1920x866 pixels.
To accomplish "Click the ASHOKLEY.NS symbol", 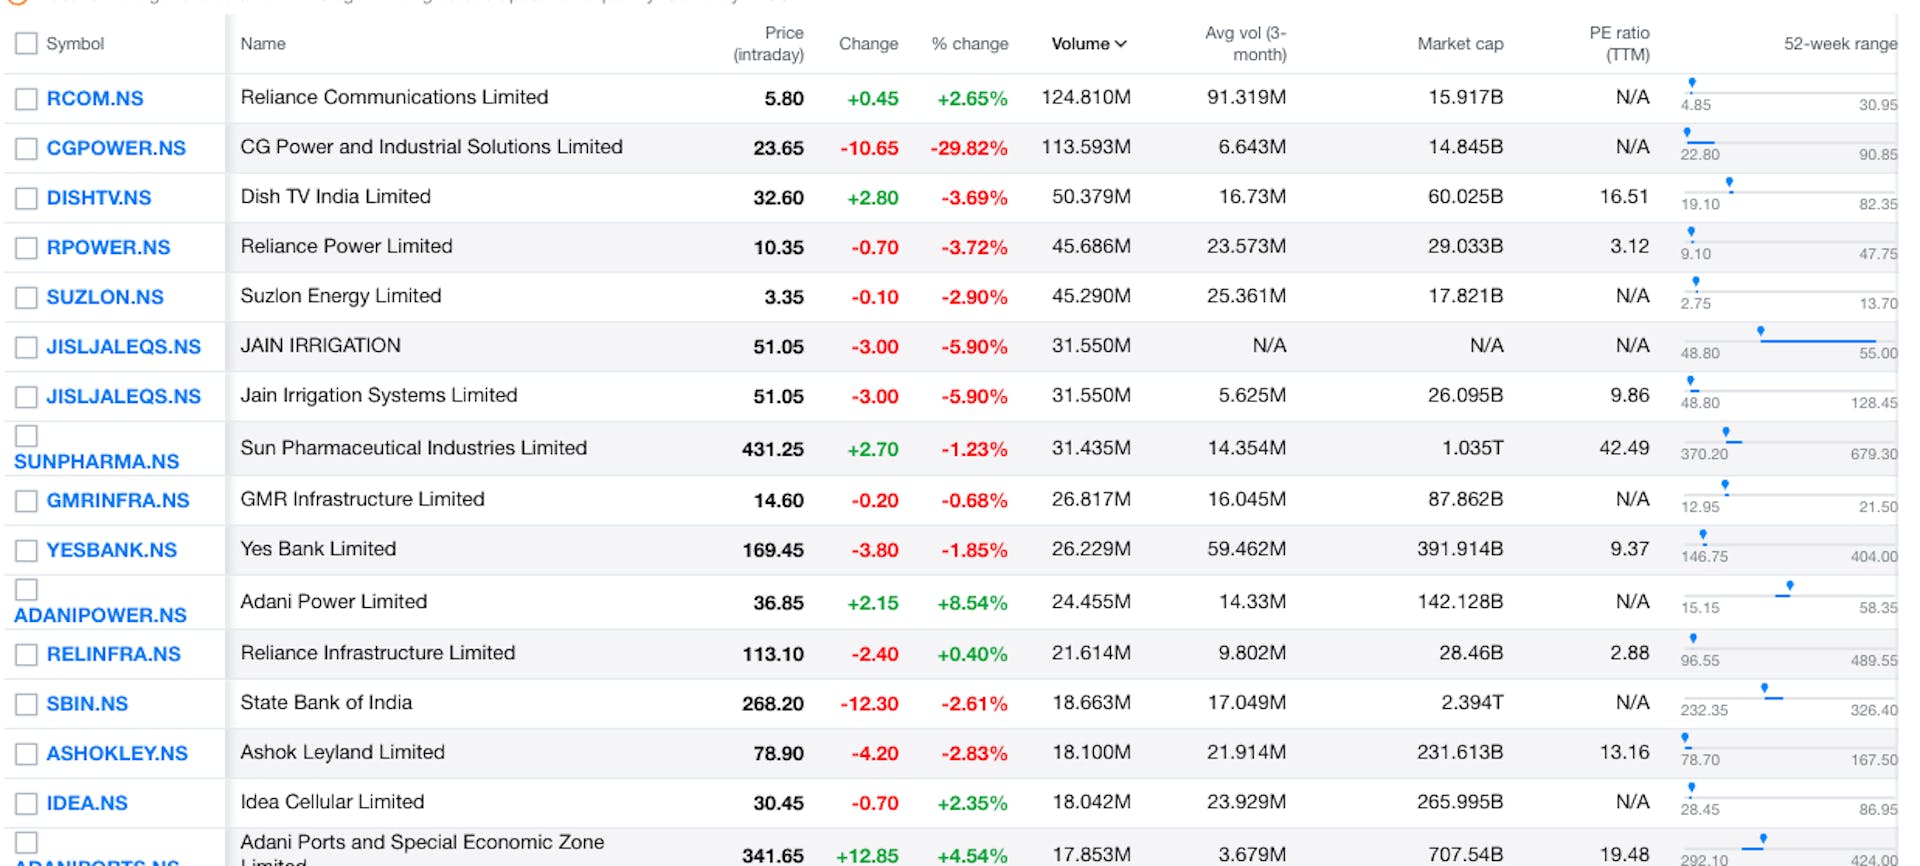I will click(117, 753).
